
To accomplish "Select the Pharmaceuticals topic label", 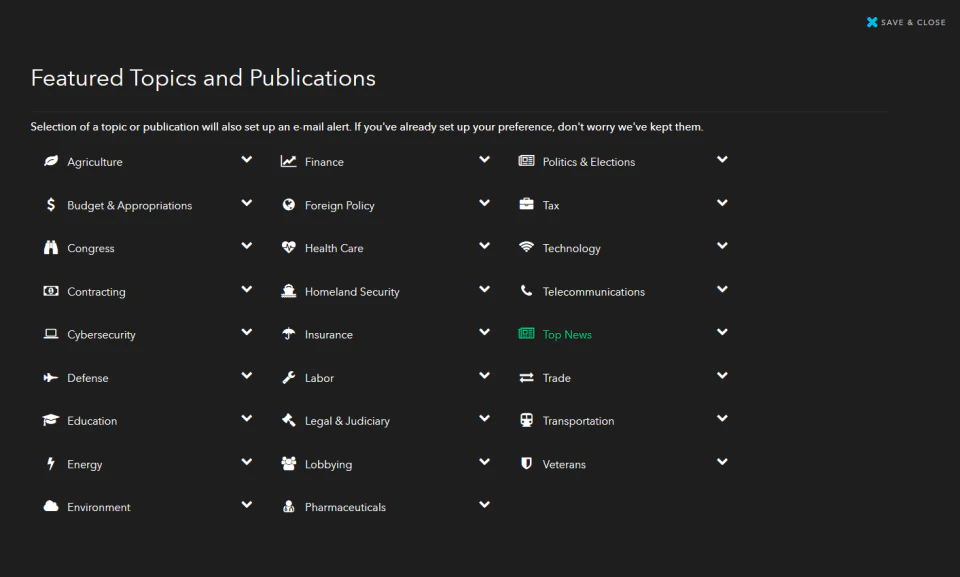I will [x=345, y=507].
